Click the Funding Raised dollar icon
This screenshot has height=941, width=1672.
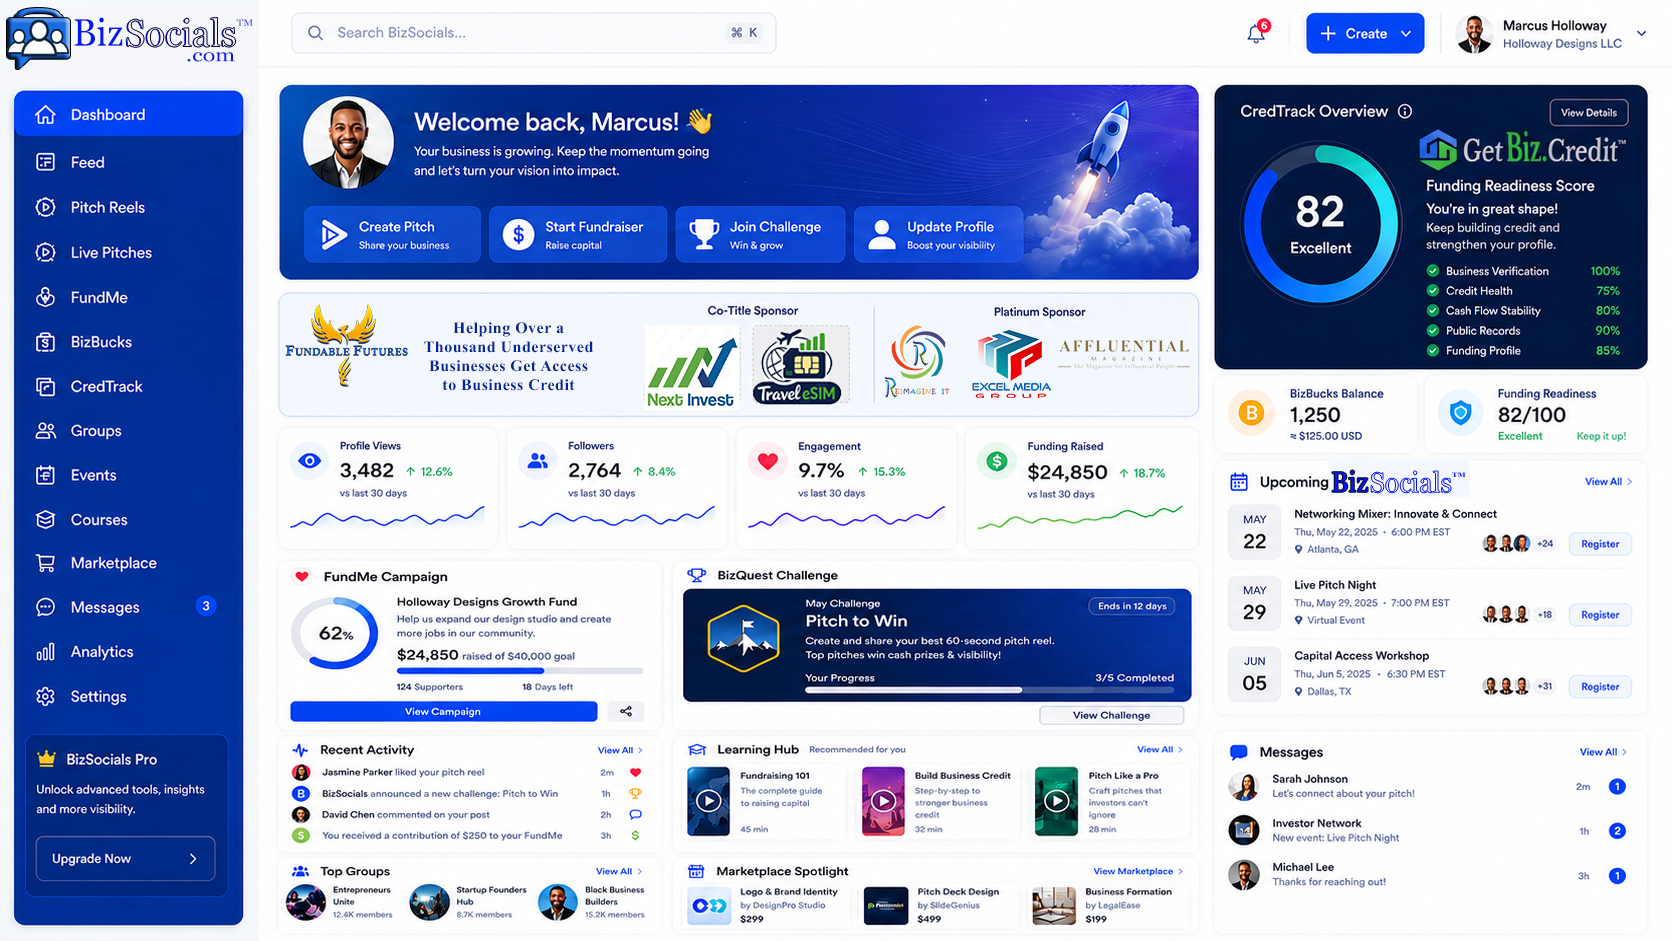point(996,461)
